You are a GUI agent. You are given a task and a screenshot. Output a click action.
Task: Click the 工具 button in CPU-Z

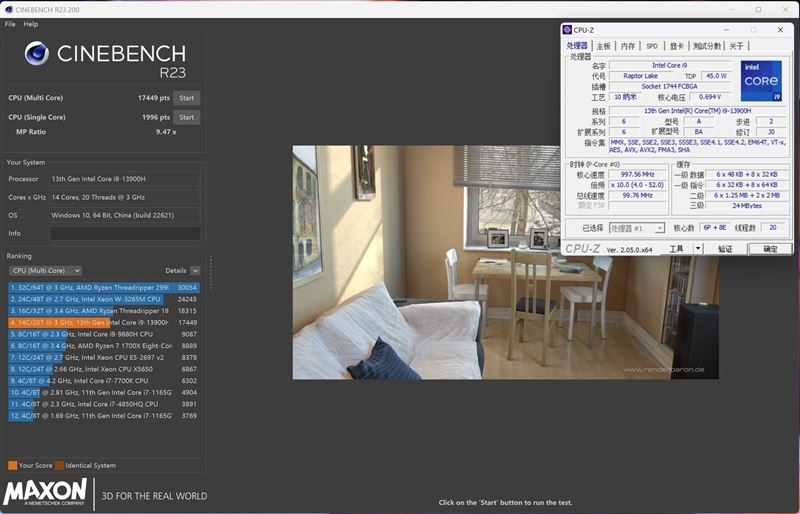pyautogui.click(x=676, y=249)
